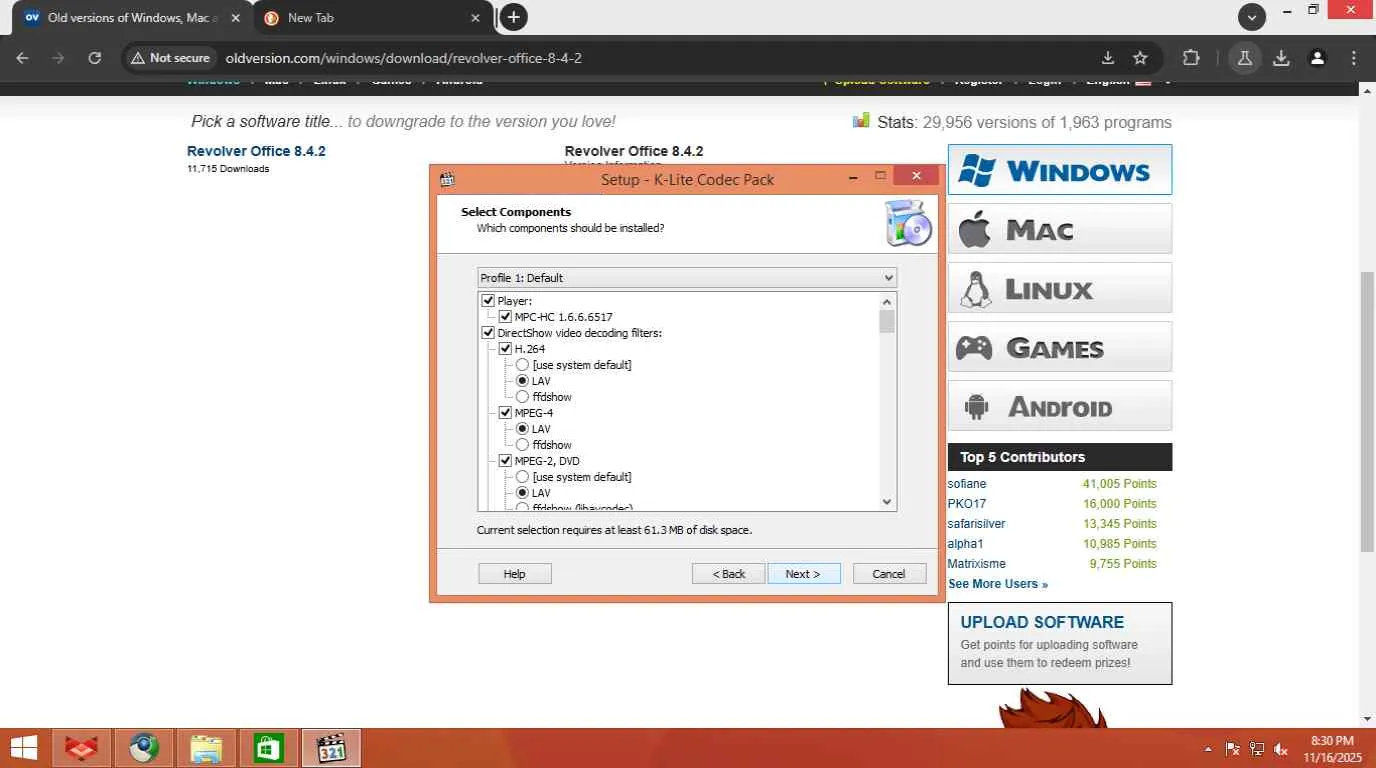Click the webpage vertical scrollbar thumb

click(1367, 411)
